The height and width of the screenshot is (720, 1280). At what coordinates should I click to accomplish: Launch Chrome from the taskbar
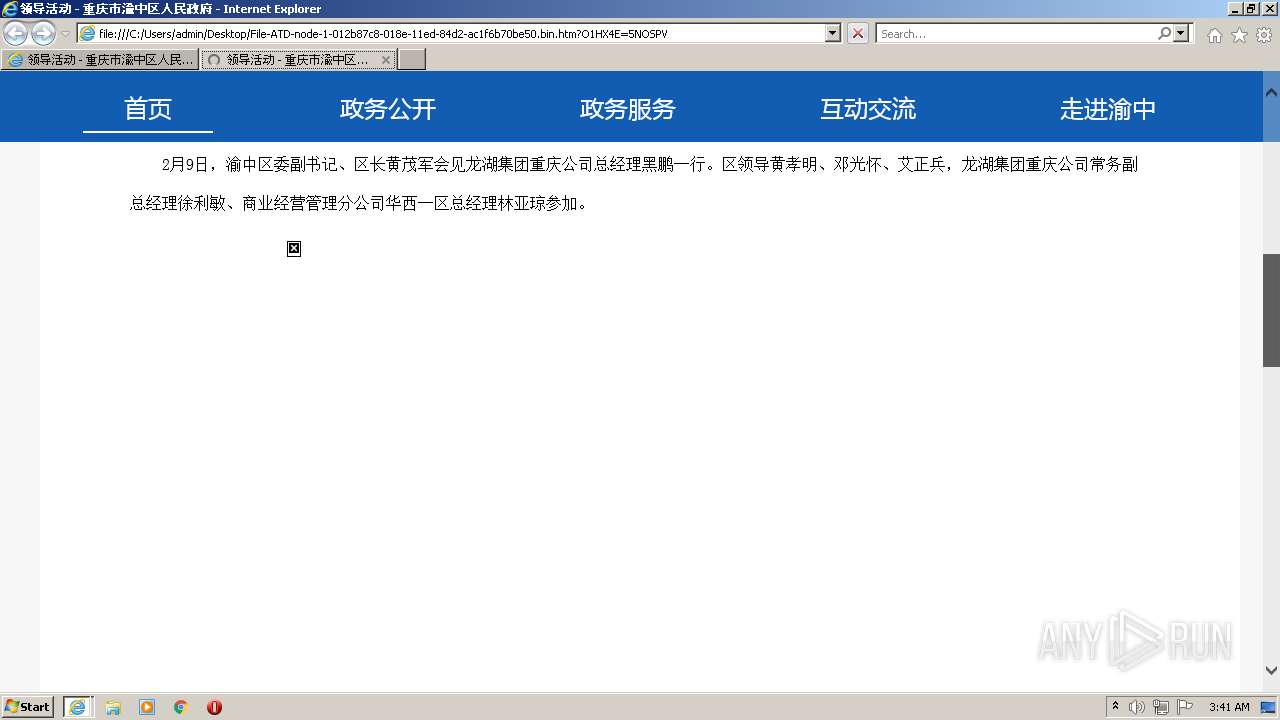click(x=181, y=707)
